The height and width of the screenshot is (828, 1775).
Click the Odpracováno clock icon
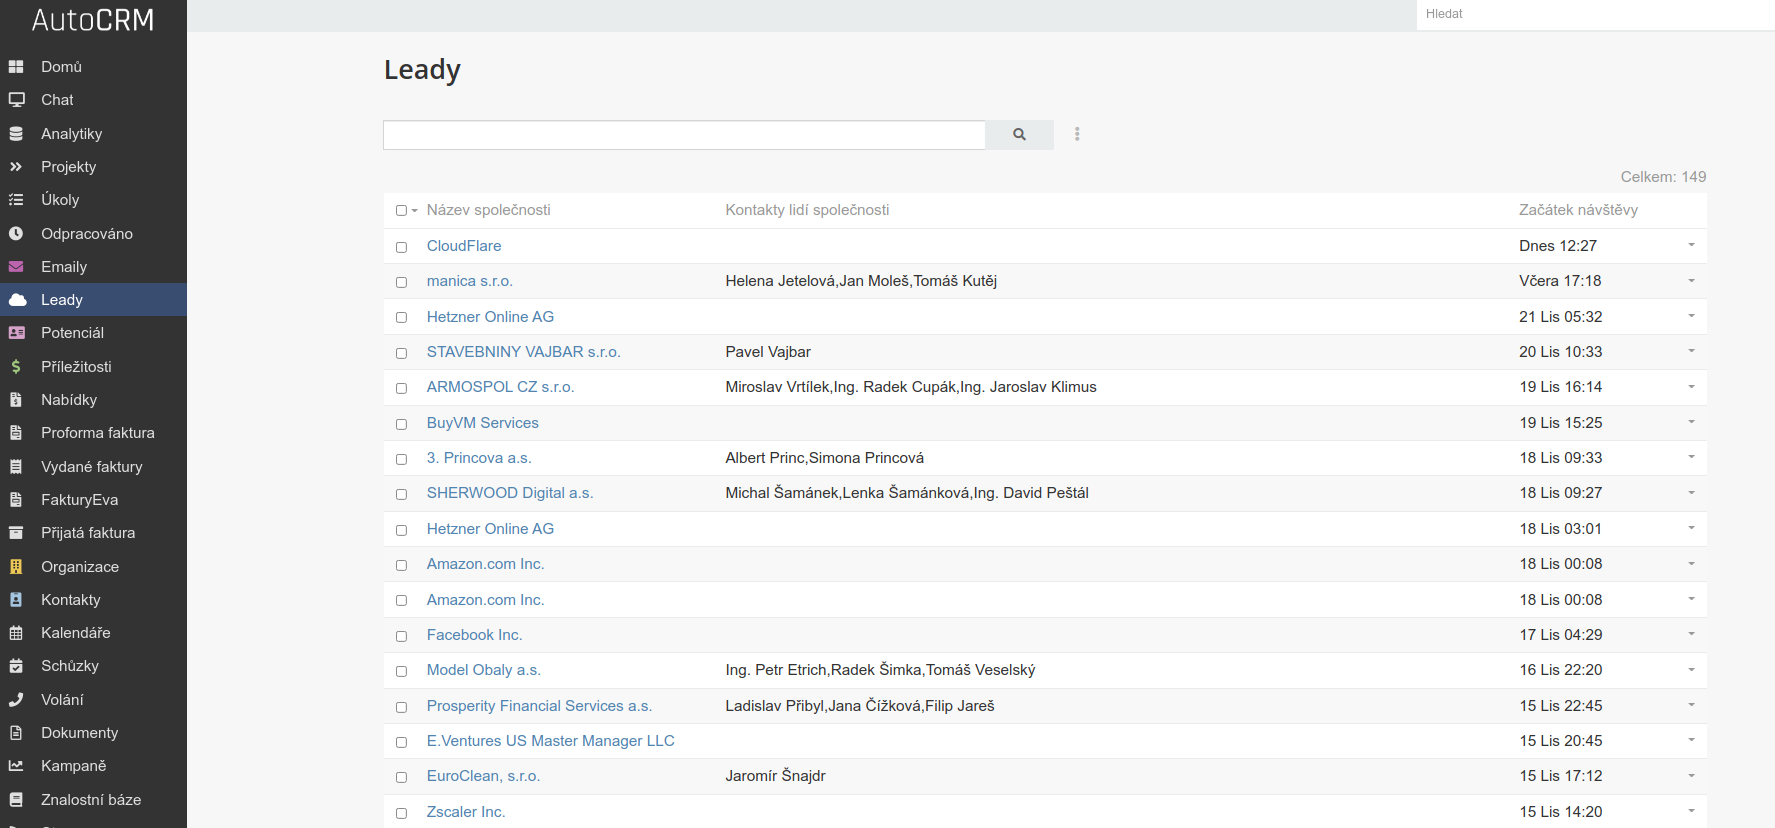point(16,234)
